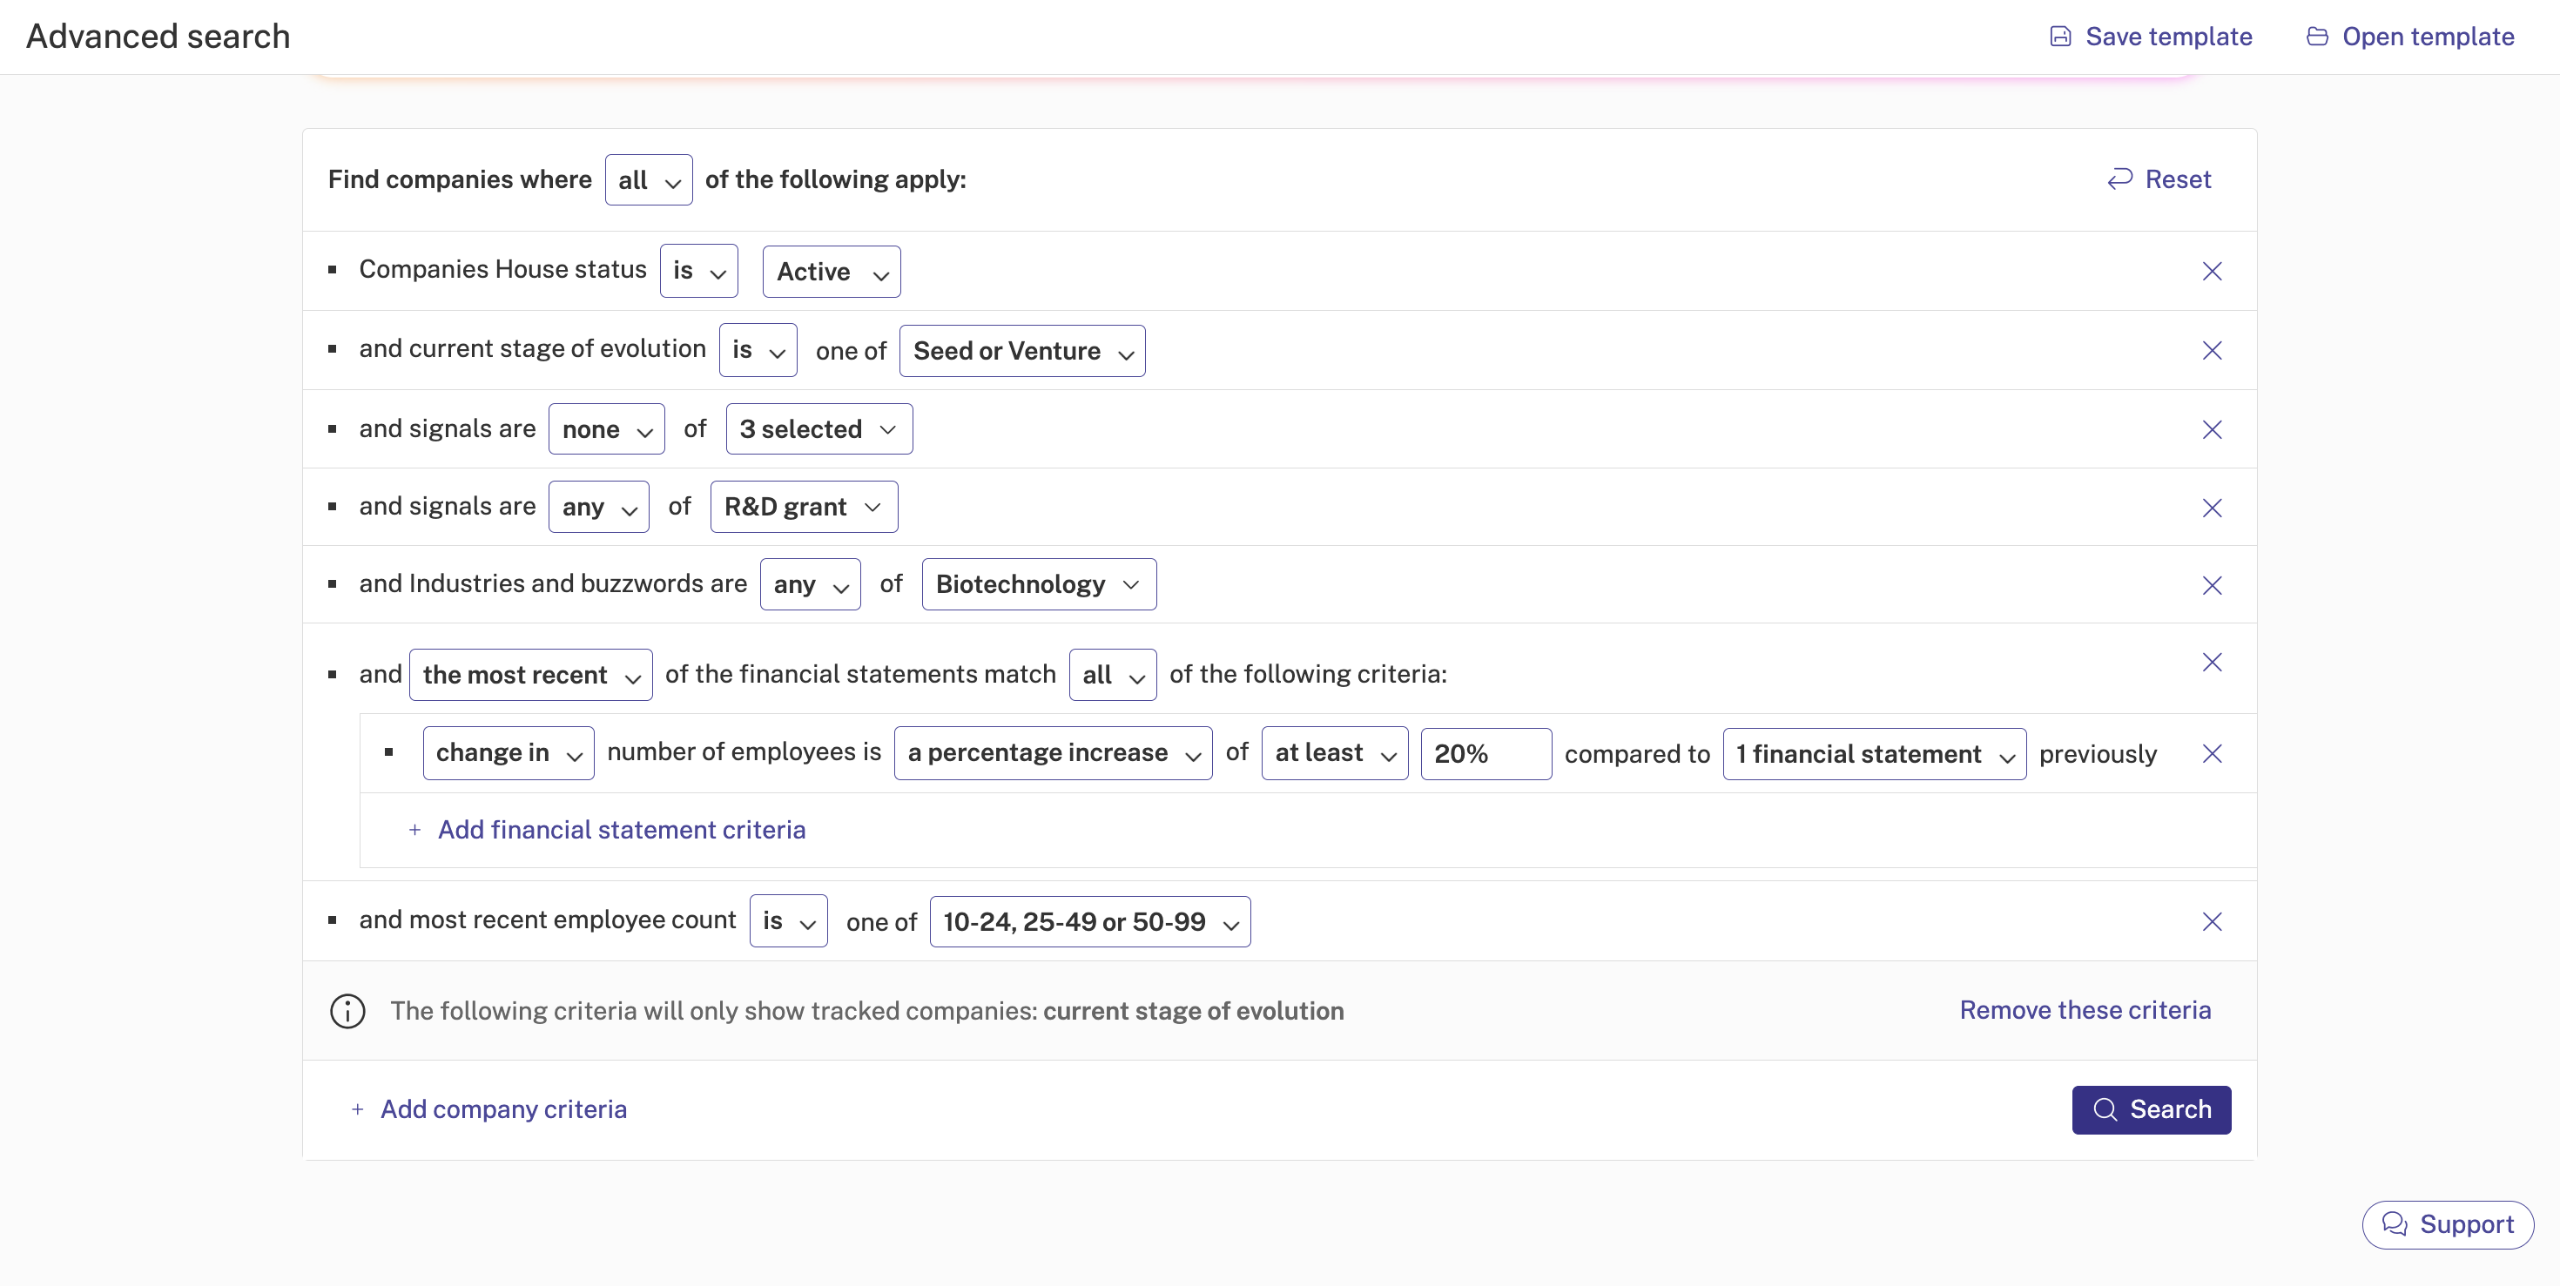Click the 20% percentage input field
Viewport: 2560px width, 1286px height.
[1485, 754]
